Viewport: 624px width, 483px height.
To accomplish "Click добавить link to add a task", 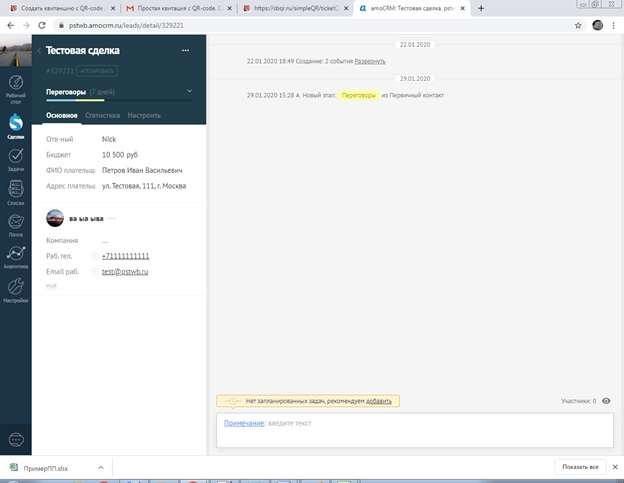I will [x=379, y=401].
